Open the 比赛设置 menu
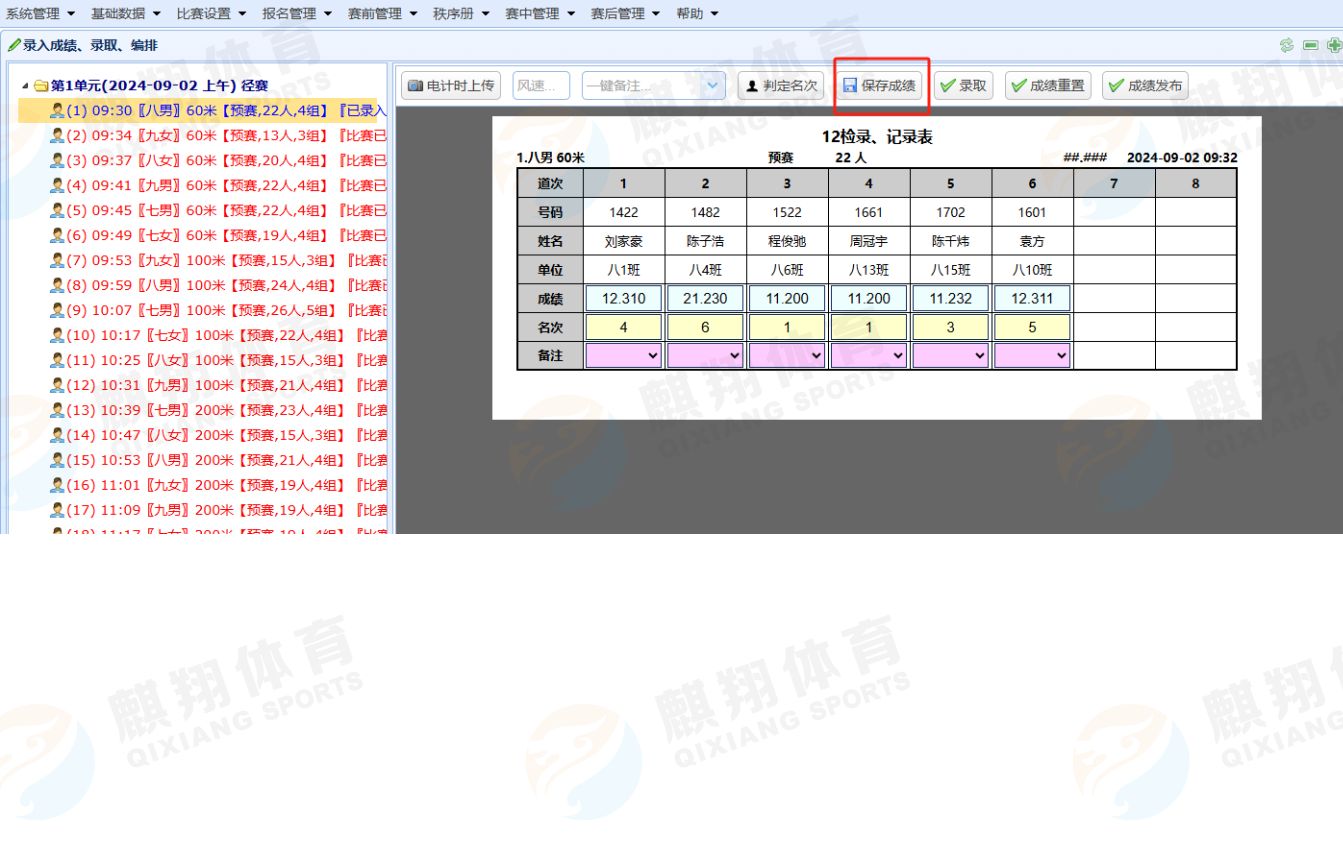Viewport: 1343px width, 861px height. tap(211, 13)
